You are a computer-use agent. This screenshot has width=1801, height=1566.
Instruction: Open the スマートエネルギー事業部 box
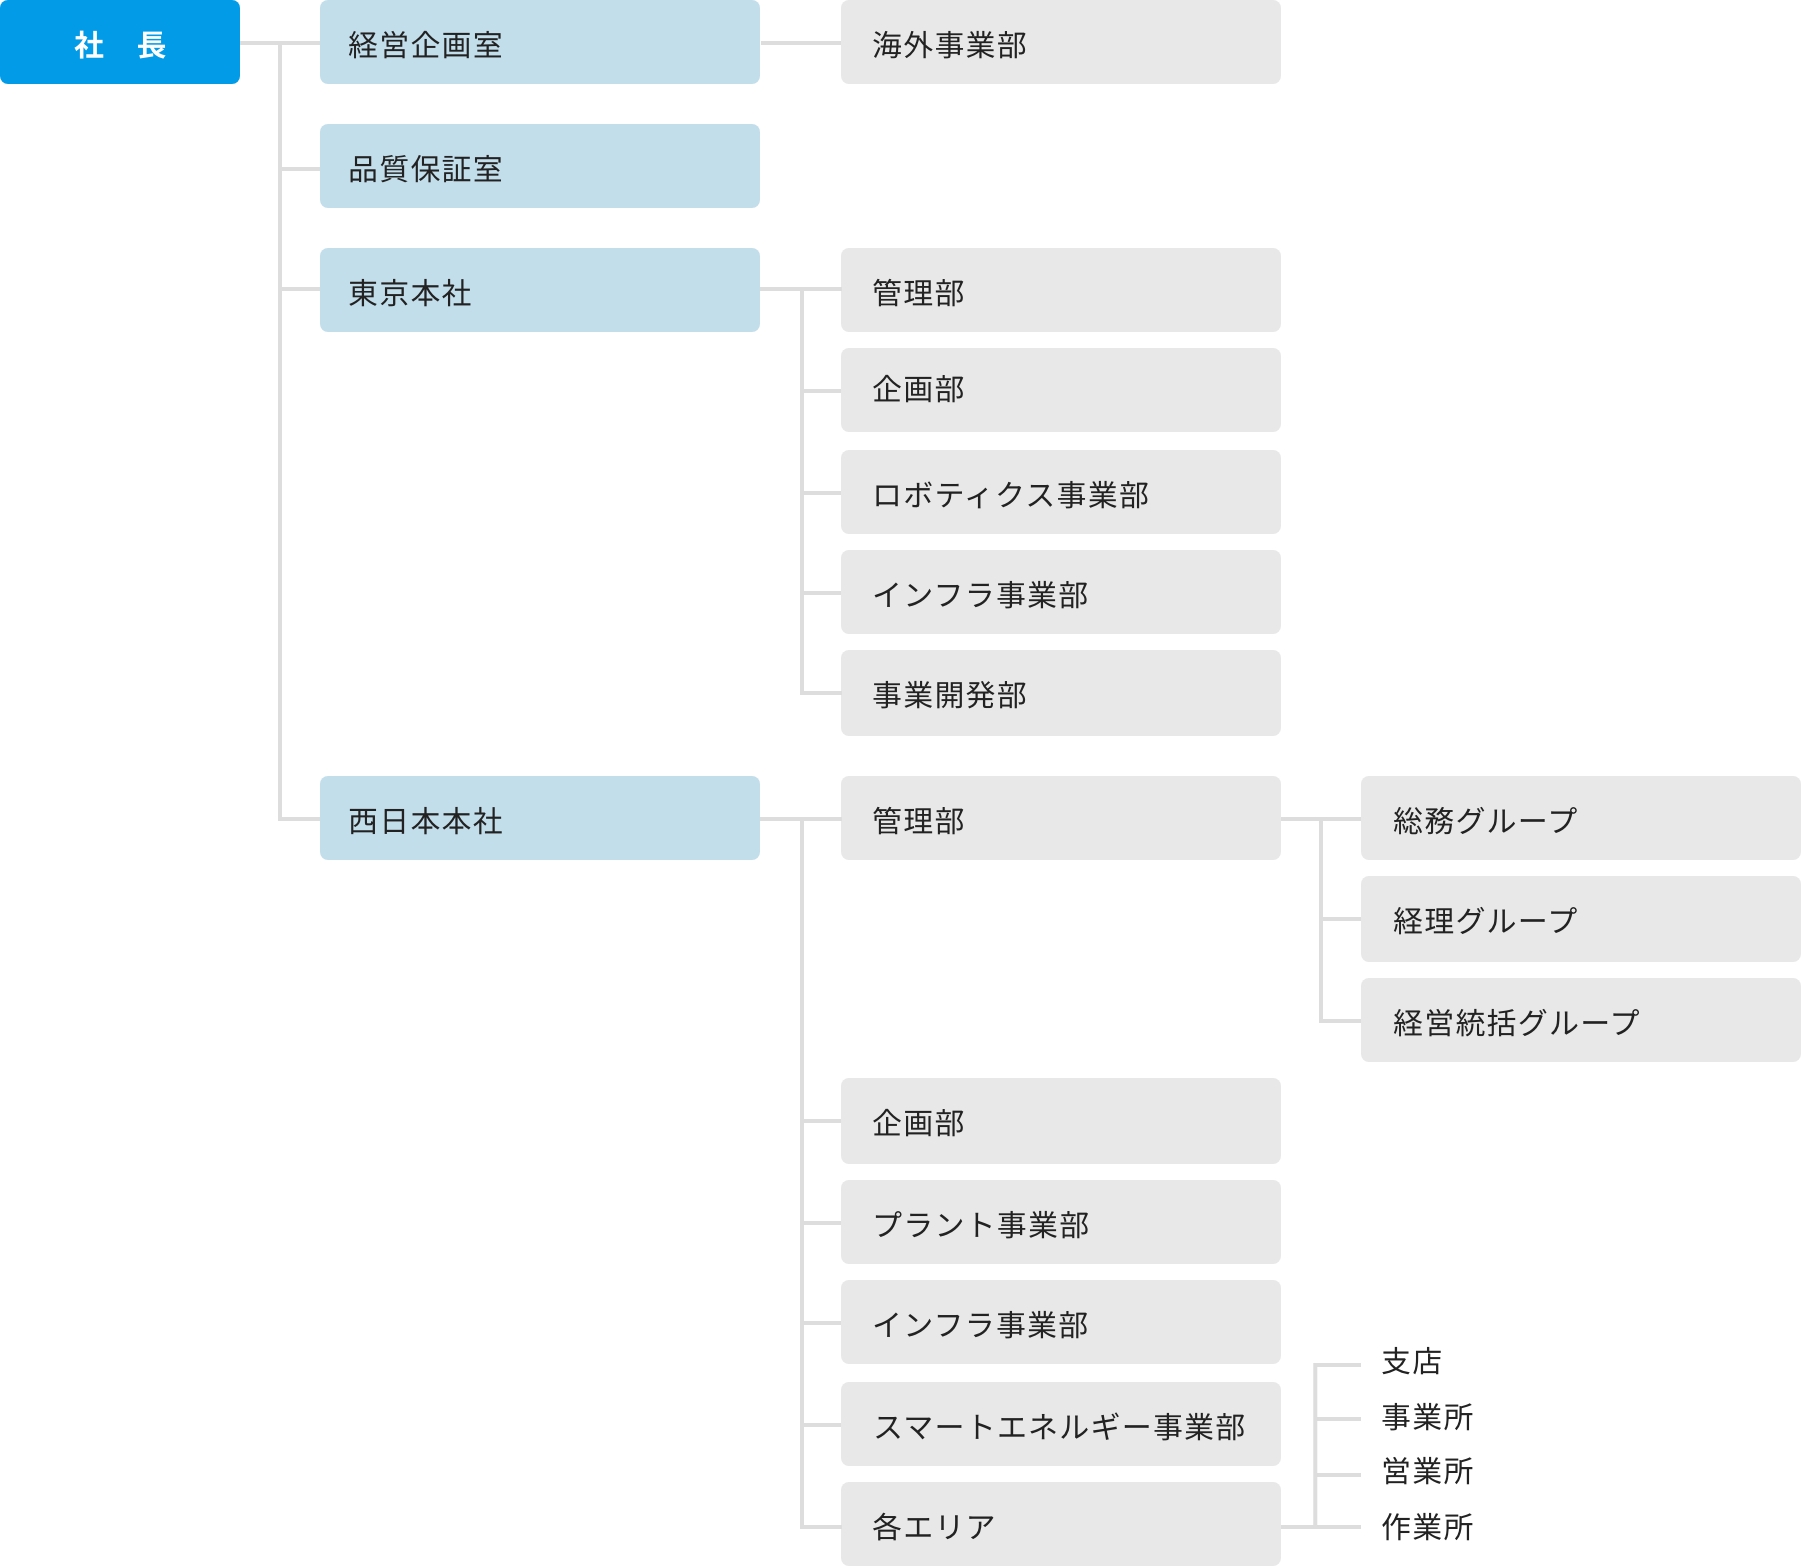point(1060,1425)
